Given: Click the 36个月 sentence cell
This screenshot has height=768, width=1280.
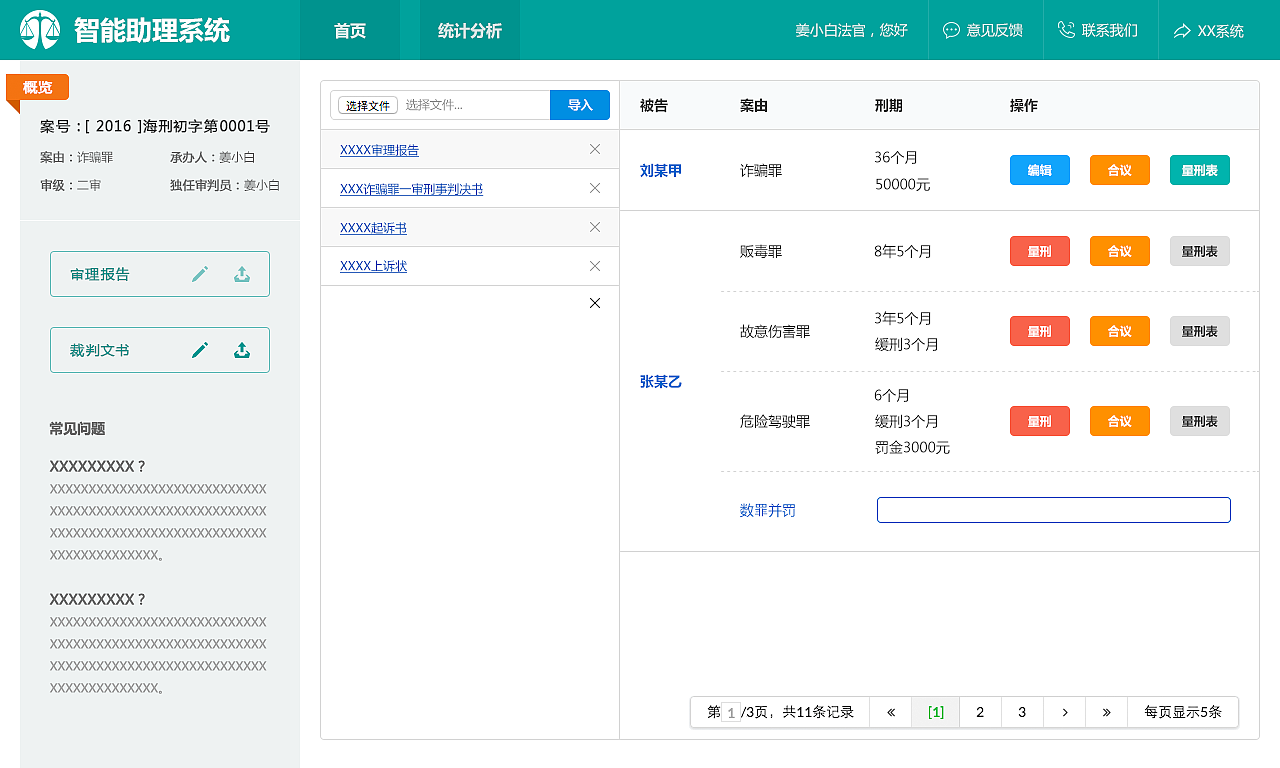Looking at the screenshot, I should [x=896, y=157].
